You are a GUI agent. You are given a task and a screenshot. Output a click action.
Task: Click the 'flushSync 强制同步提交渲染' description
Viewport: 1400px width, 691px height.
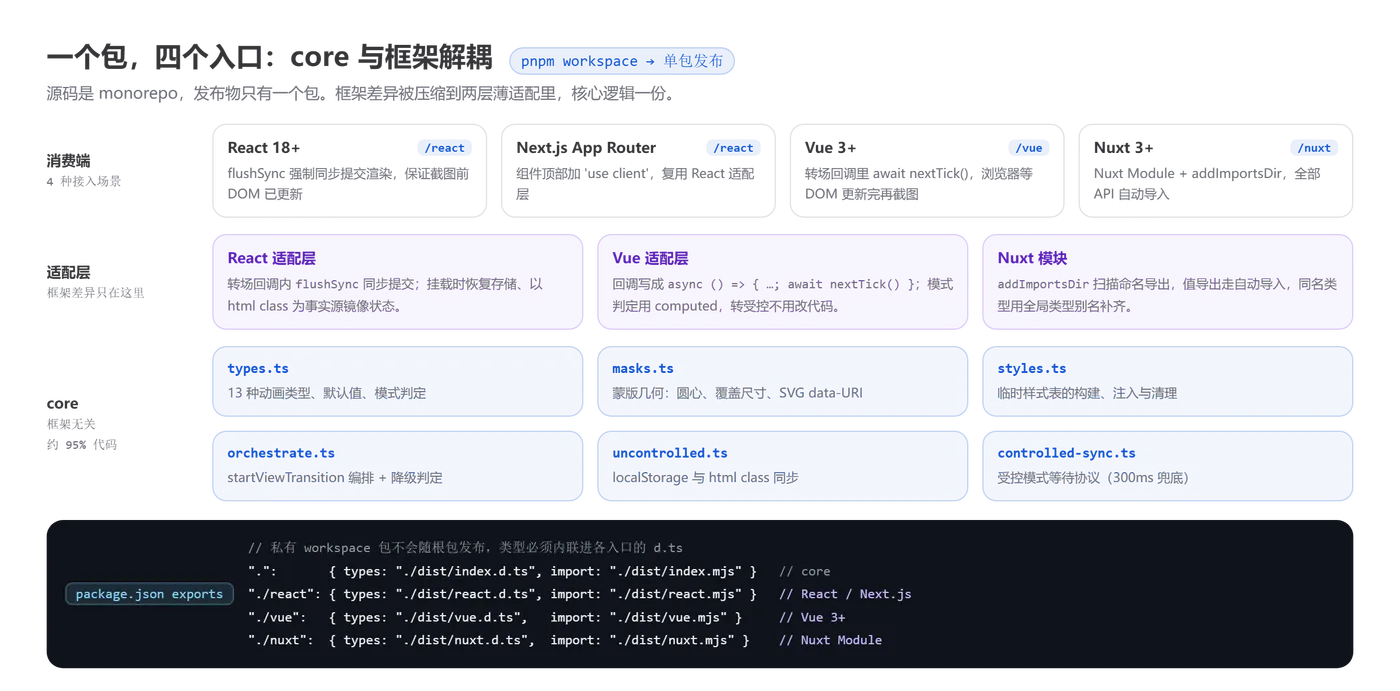pyautogui.click(x=348, y=184)
